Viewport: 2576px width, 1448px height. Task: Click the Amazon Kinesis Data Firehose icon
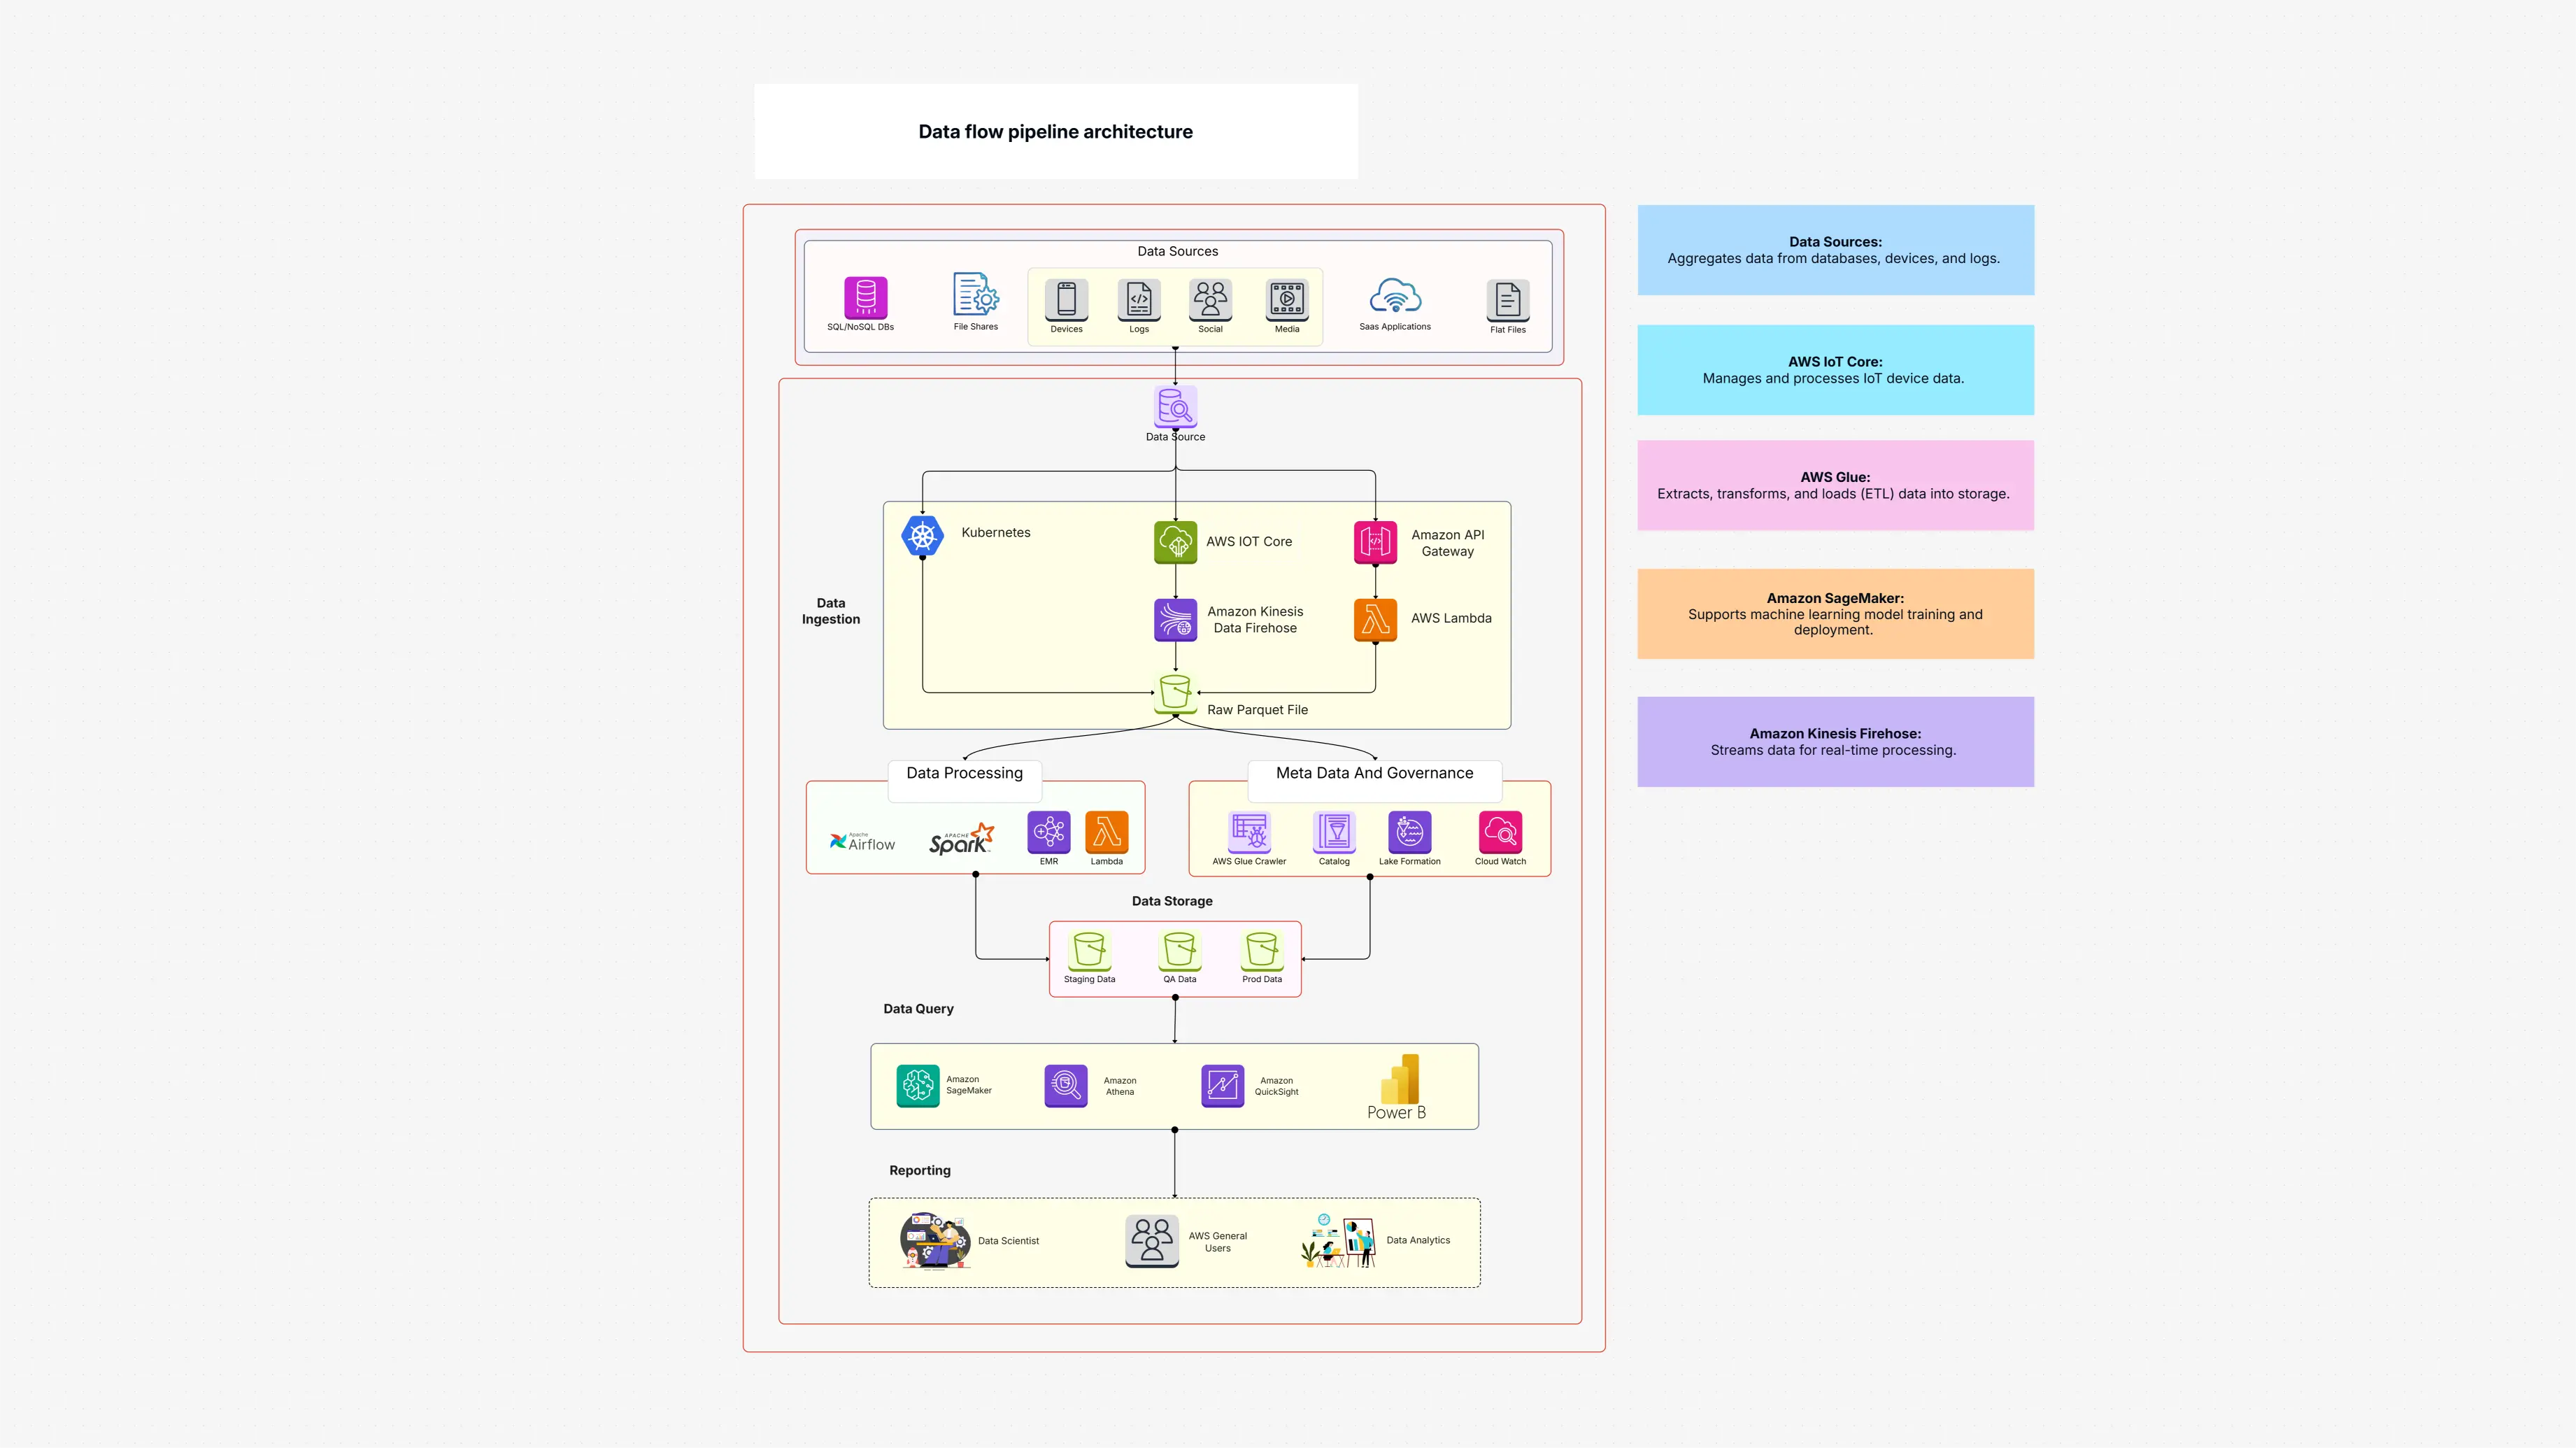[x=1175, y=620]
